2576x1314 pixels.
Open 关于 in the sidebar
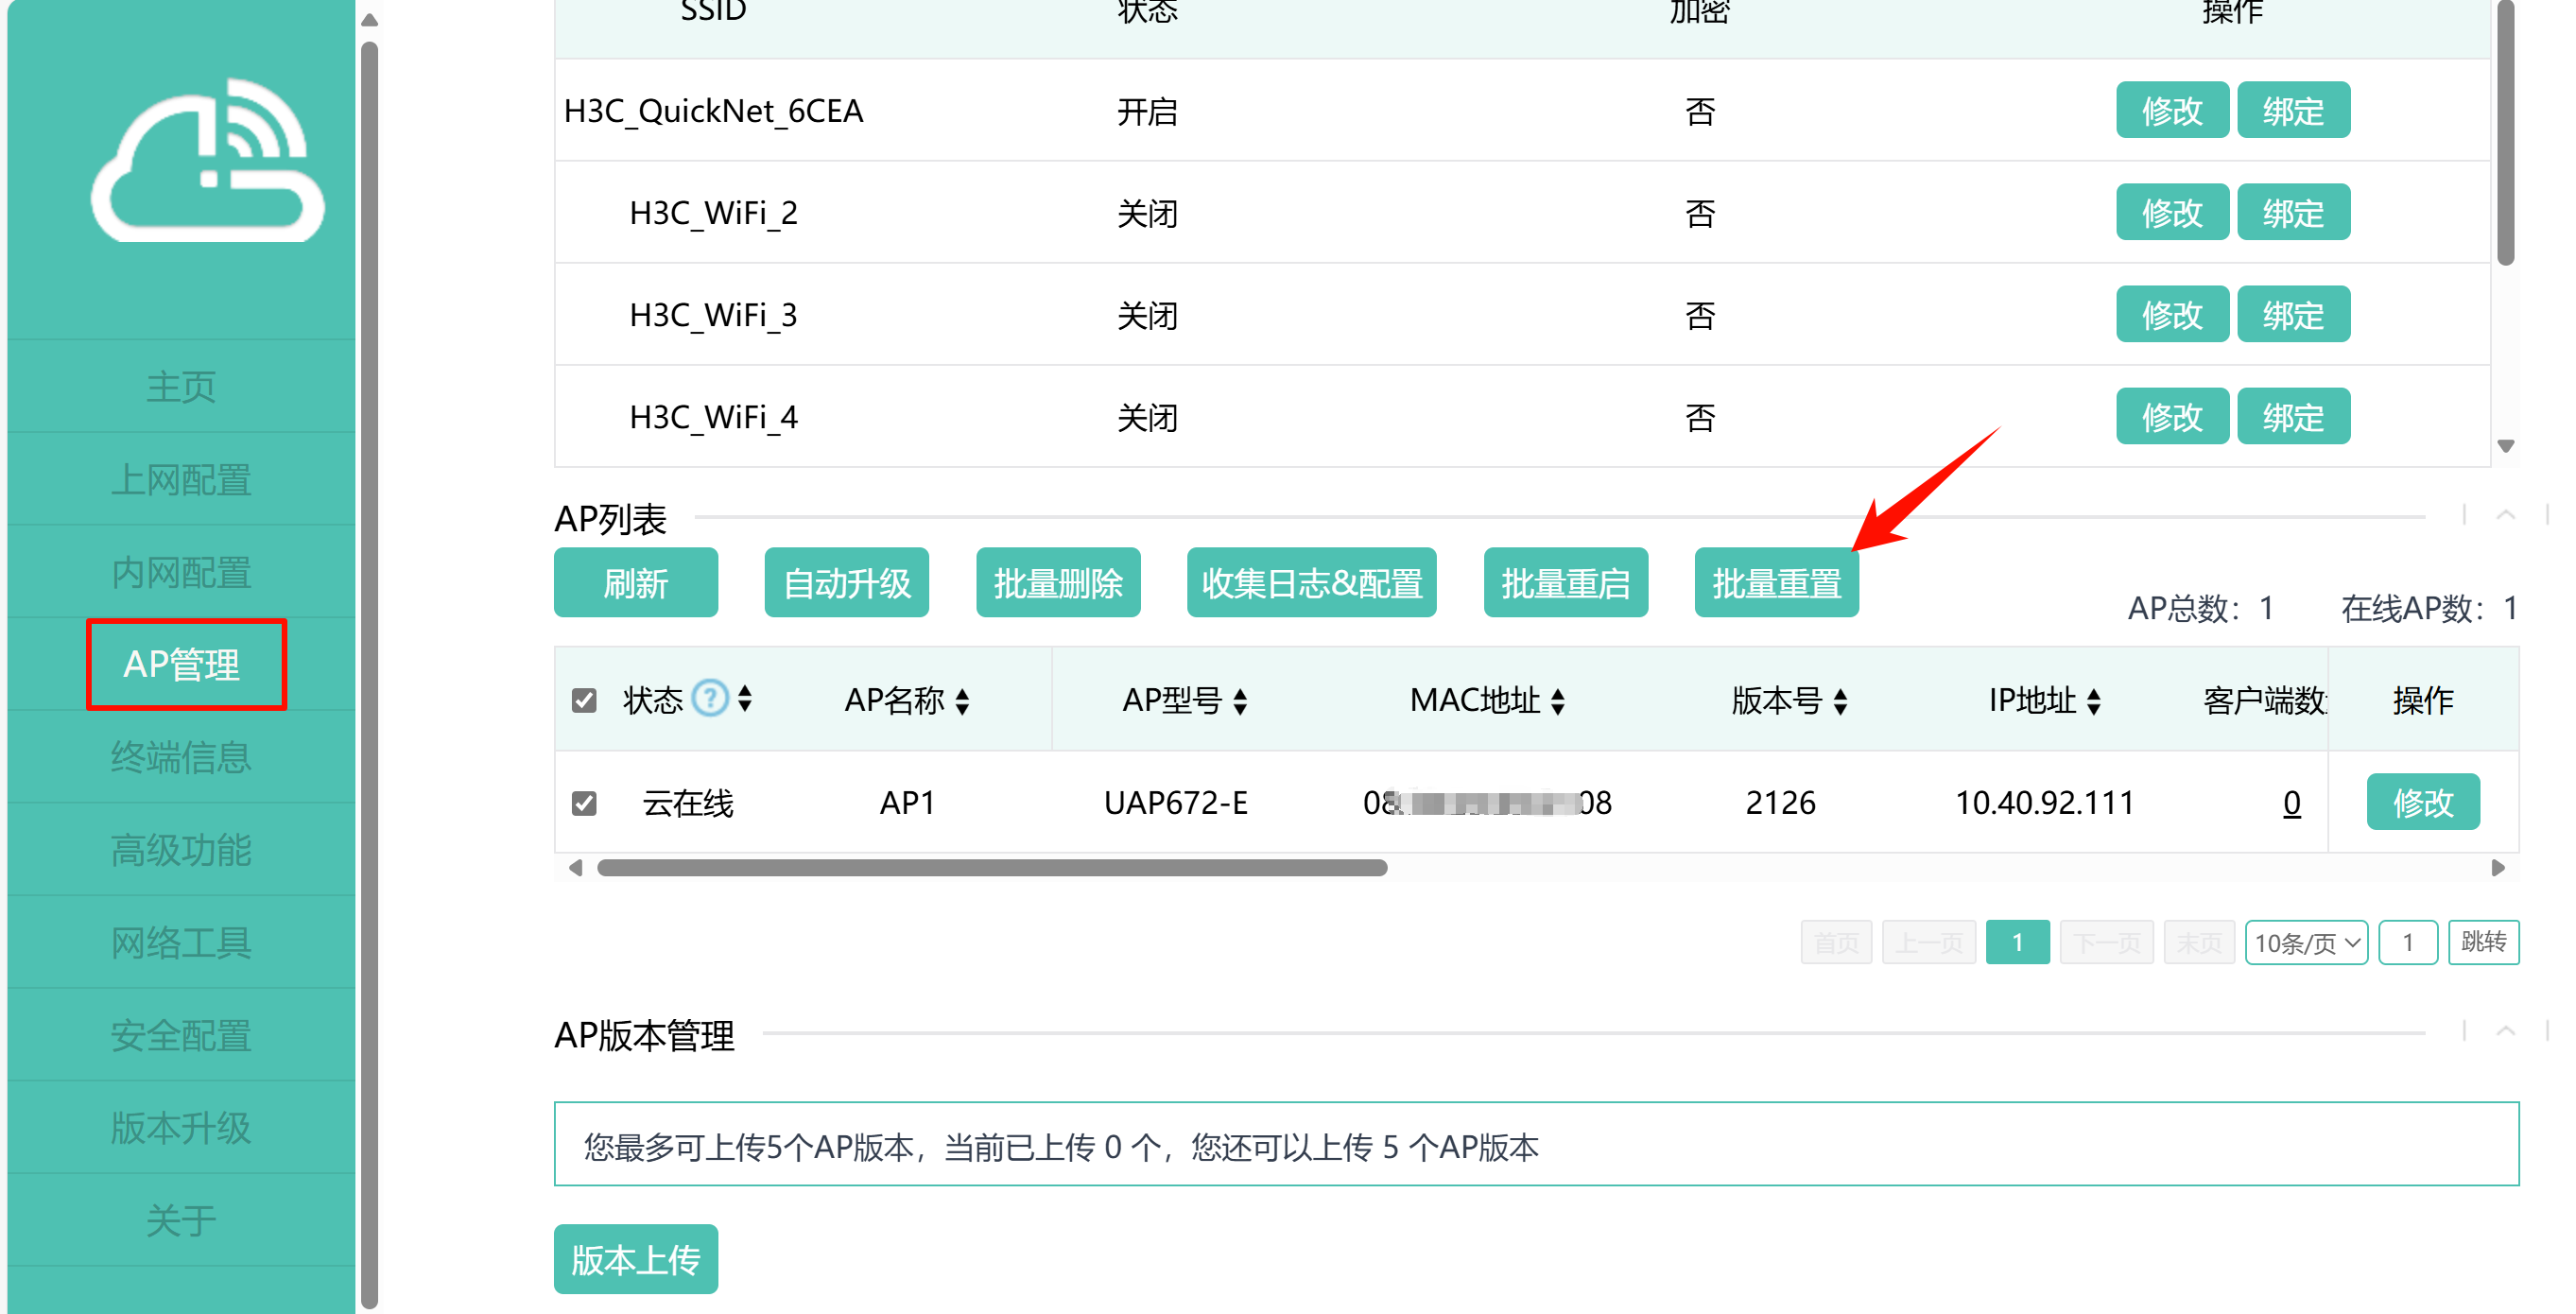pos(181,1220)
